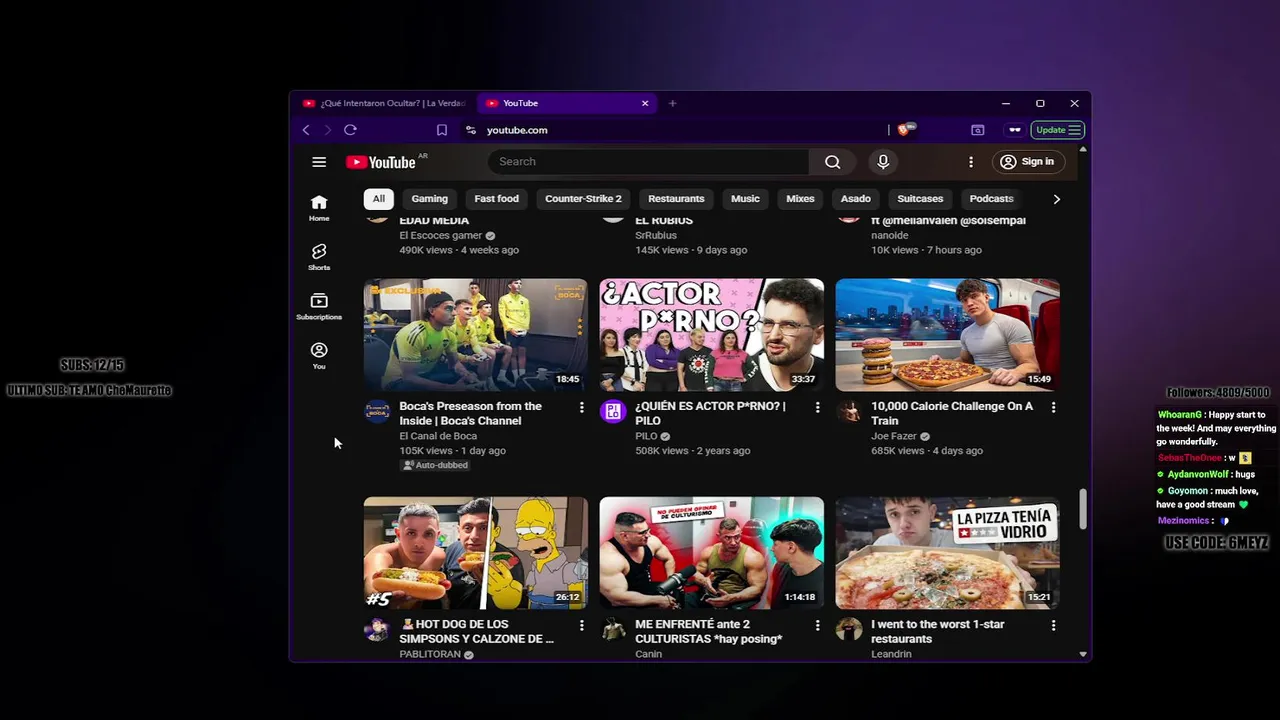The width and height of the screenshot is (1280, 720).
Task: Open the PILO channel avatar
Action: pyautogui.click(x=612, y=411)
